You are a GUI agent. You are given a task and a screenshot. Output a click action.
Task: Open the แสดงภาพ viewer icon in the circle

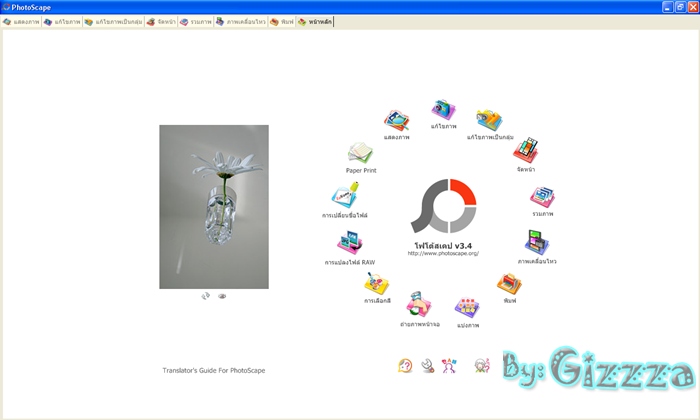tap(396, 121)
